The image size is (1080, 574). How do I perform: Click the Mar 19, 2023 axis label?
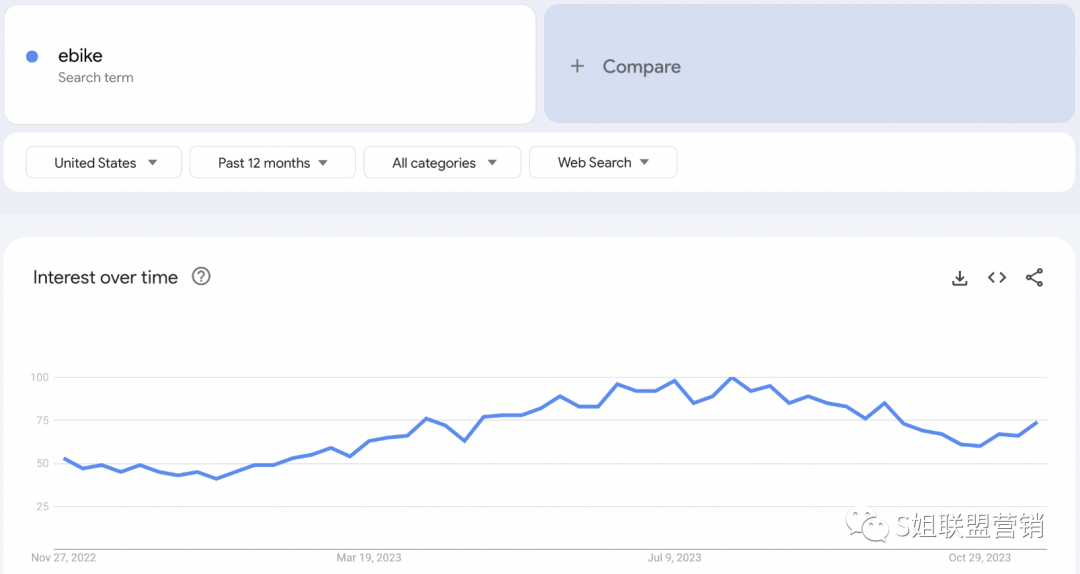pyautogui.click(x=369, y=558)
